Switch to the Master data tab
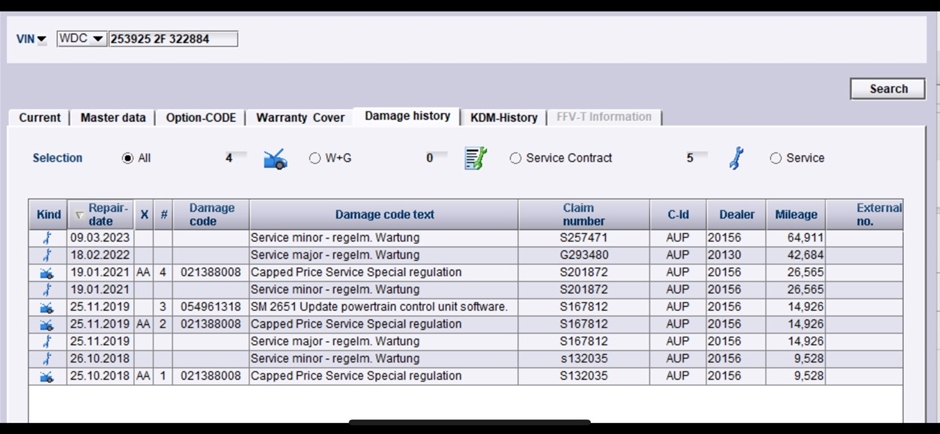Image resolution: width=940 pixels, height=434 pixels. pos(112,117)
